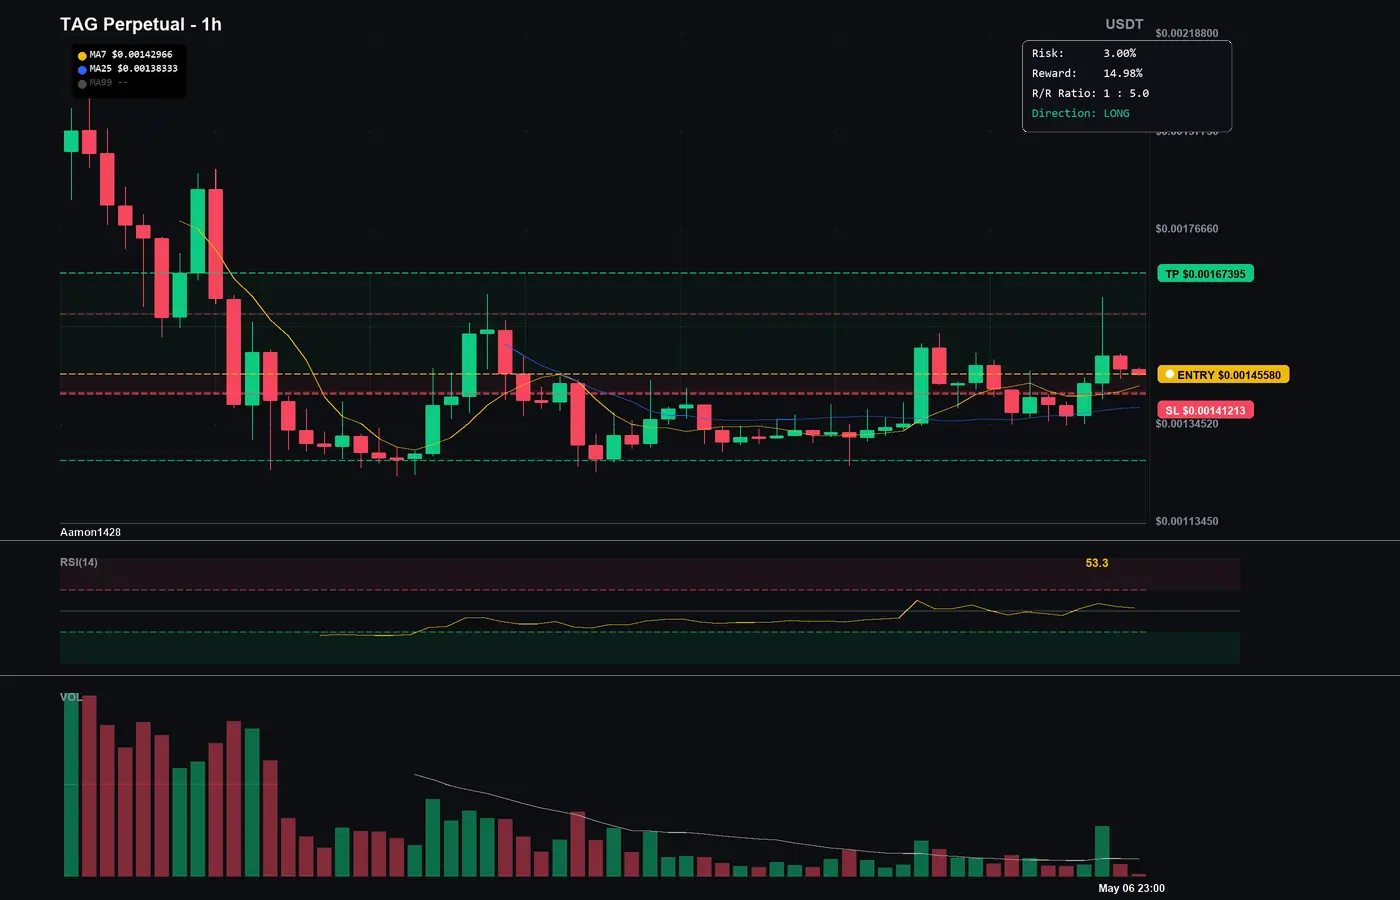
Task: Select the "Risk: 3.00%" row
Action: [x=1084, y=53]
